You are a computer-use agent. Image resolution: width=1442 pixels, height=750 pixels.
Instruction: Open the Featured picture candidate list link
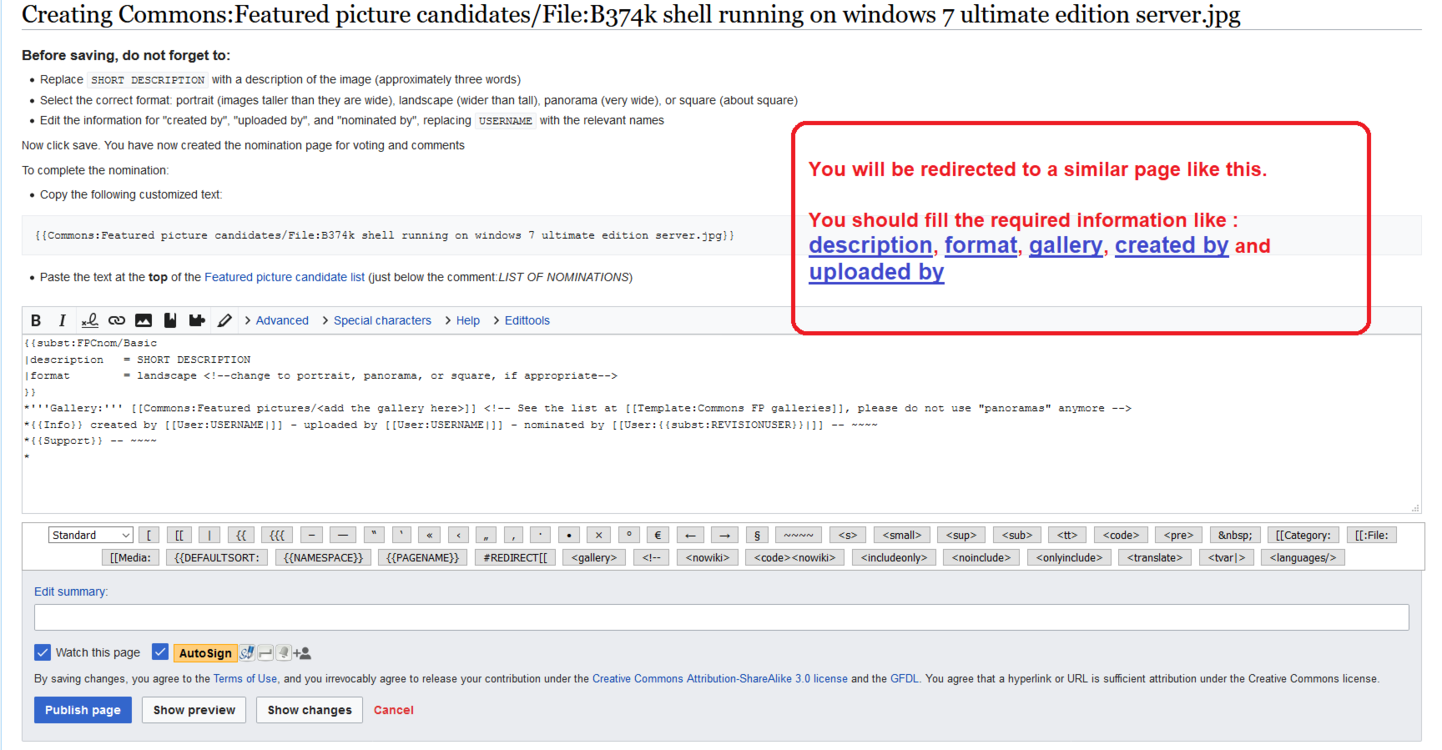click(284, 277)
